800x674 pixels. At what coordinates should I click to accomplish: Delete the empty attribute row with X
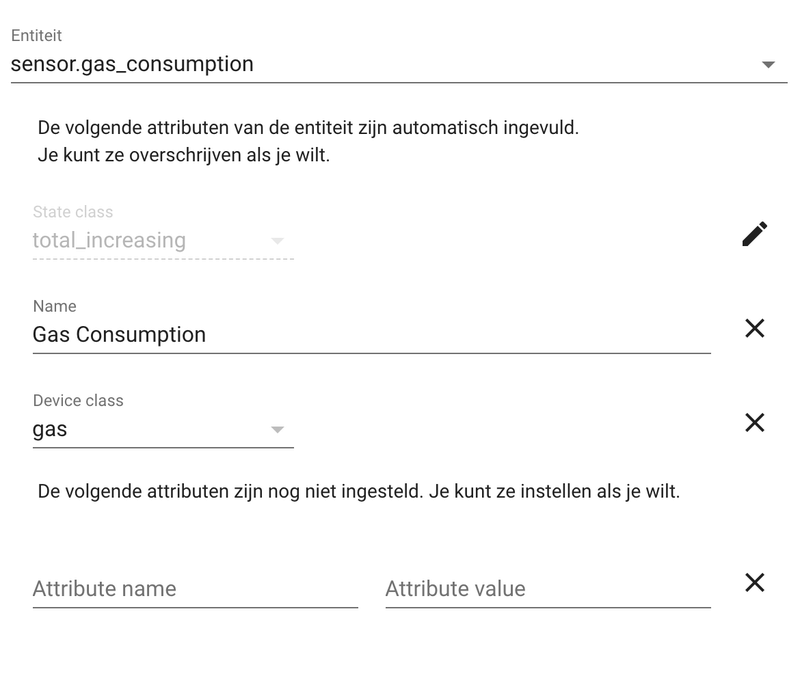pyautogui.click(x=755, y=582)
